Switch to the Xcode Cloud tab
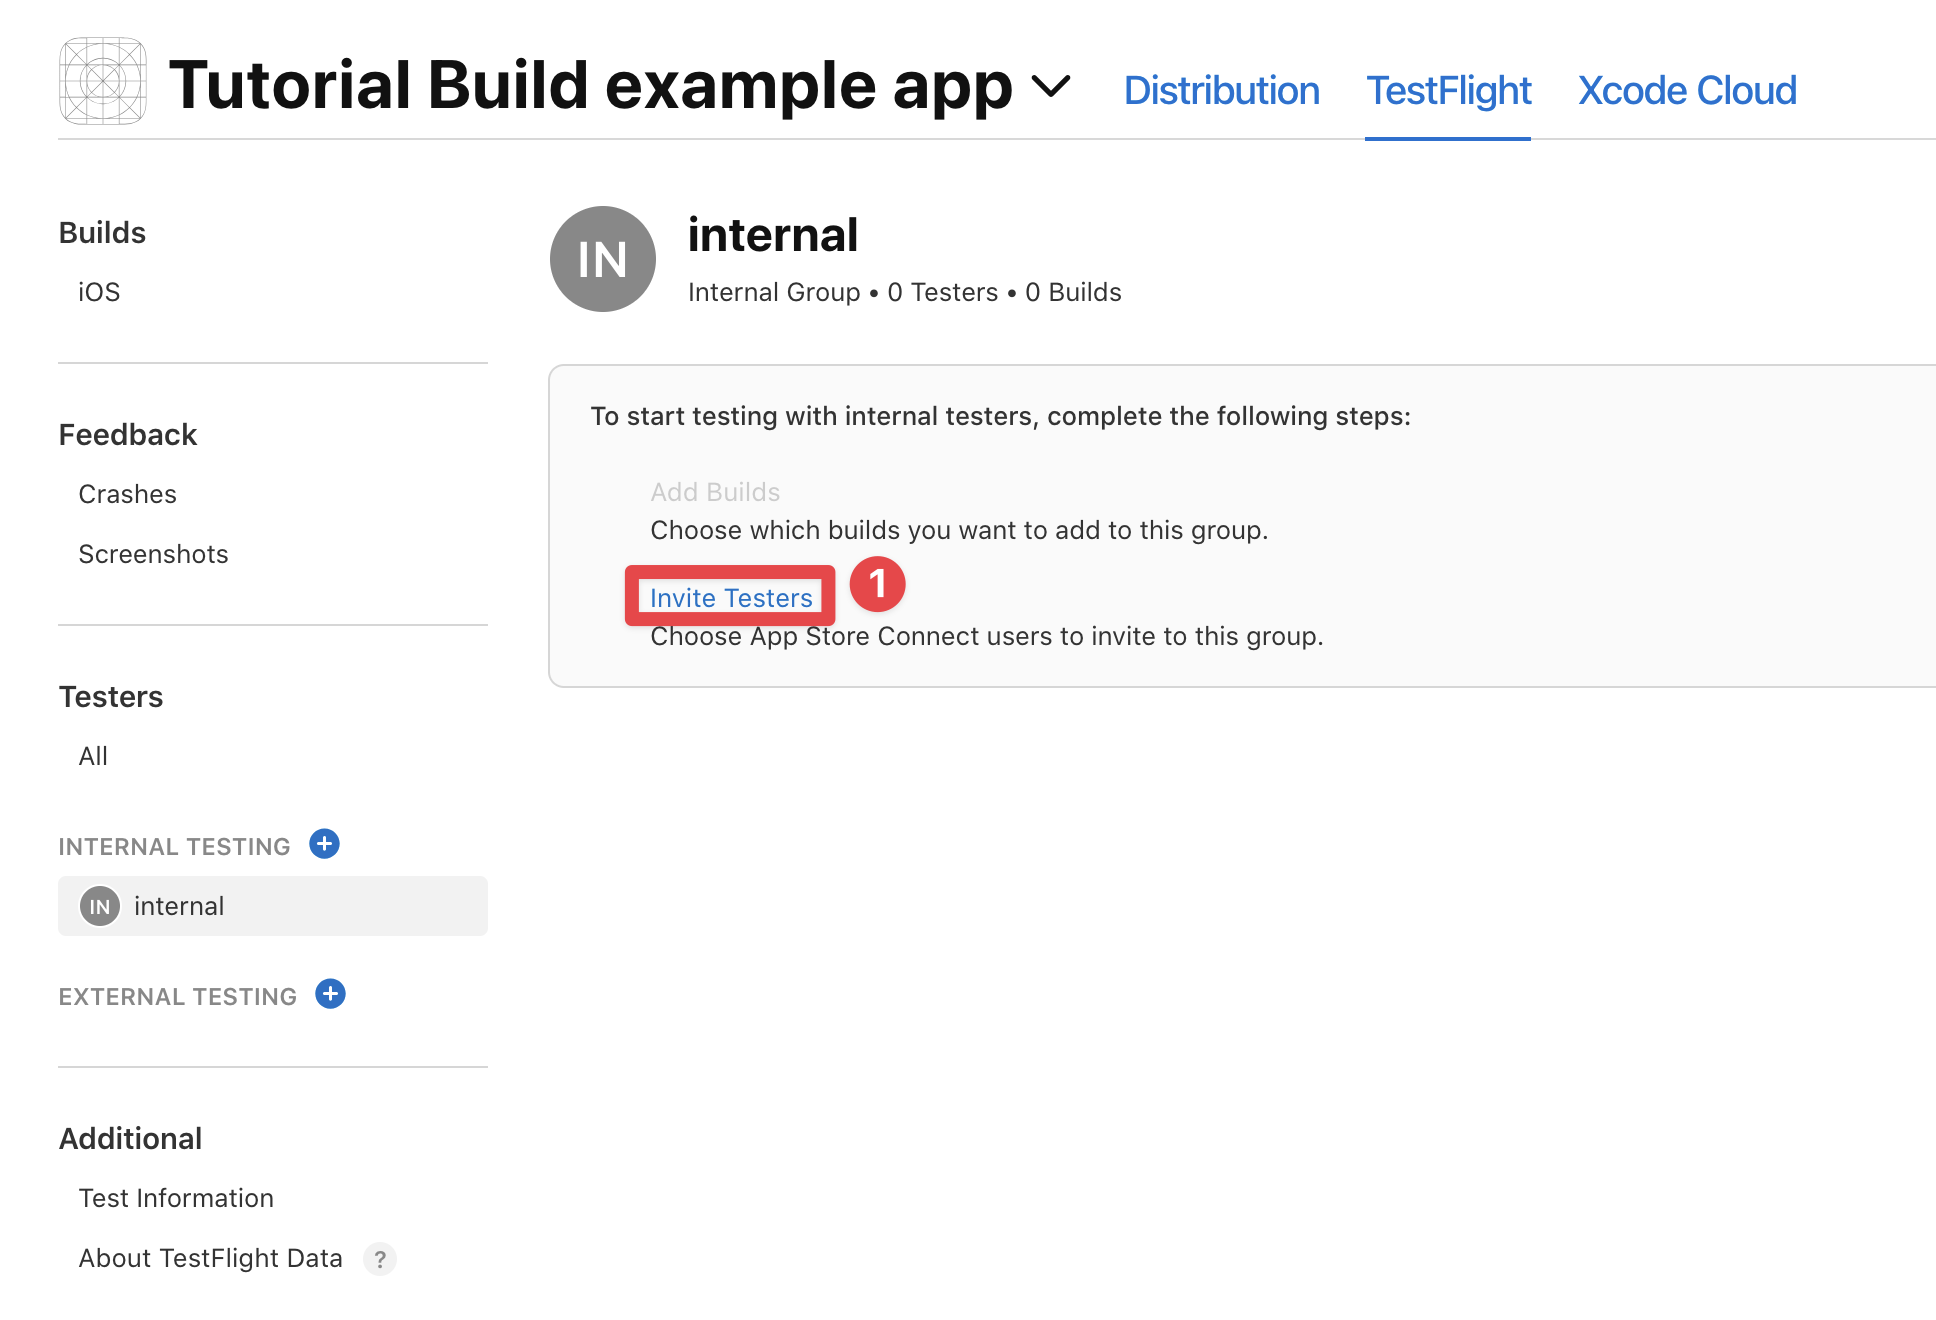This screenshot has width=1936, height=1320. [1686, 90]
